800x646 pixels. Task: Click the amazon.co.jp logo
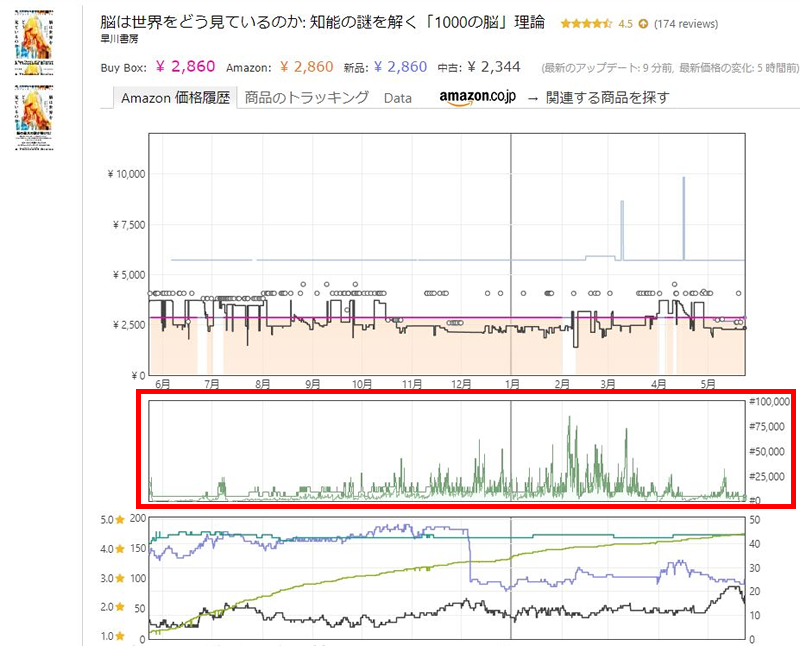point(475,97)
